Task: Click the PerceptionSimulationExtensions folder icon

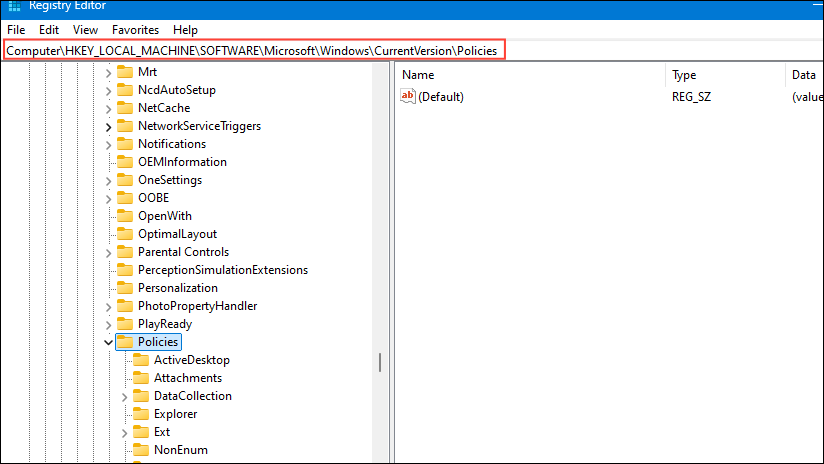Action: click(x=125, y=270)
